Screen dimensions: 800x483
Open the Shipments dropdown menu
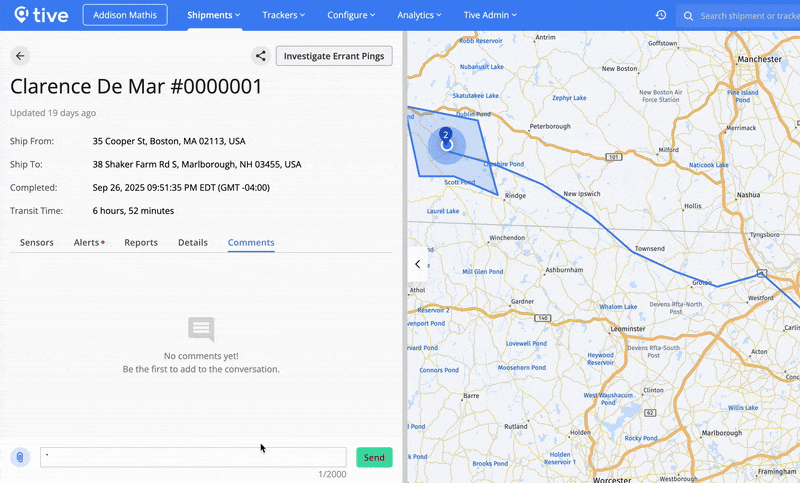214,15
